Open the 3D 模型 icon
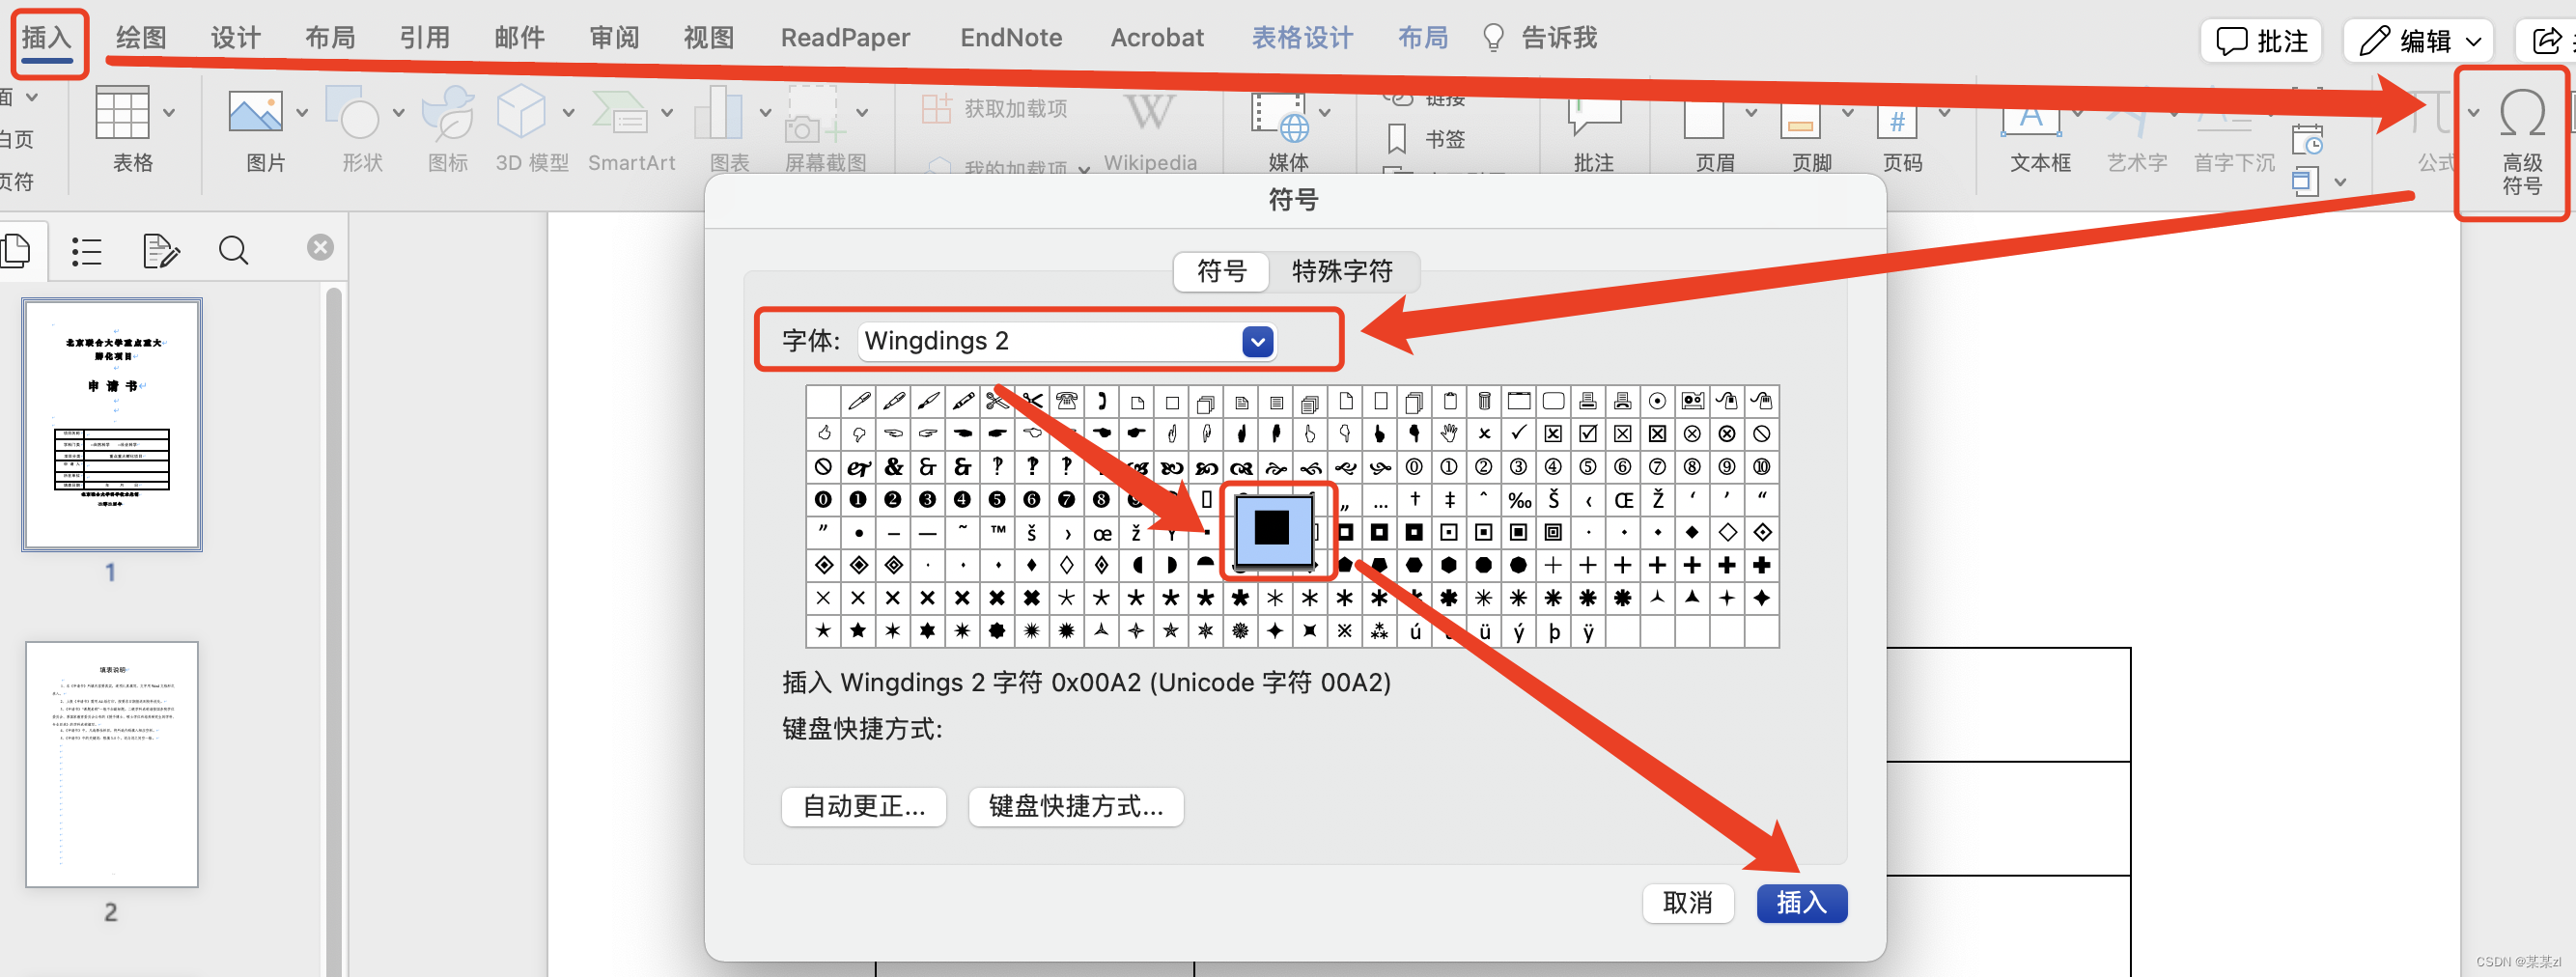The width and height of the screenshot is (2576, 977). 521,113
